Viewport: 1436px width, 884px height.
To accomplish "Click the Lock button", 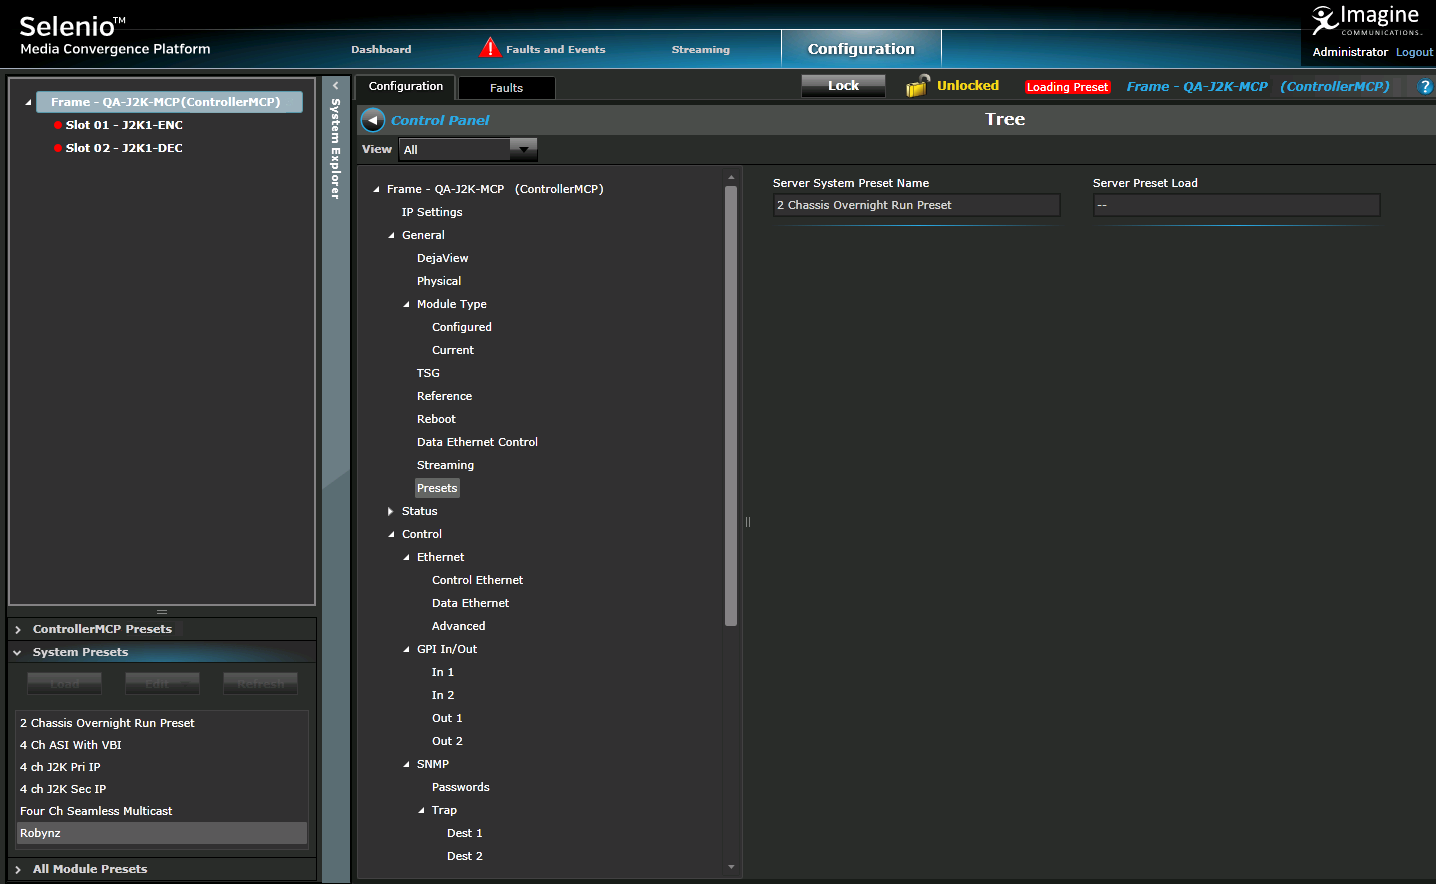I will tap(843, 86).
